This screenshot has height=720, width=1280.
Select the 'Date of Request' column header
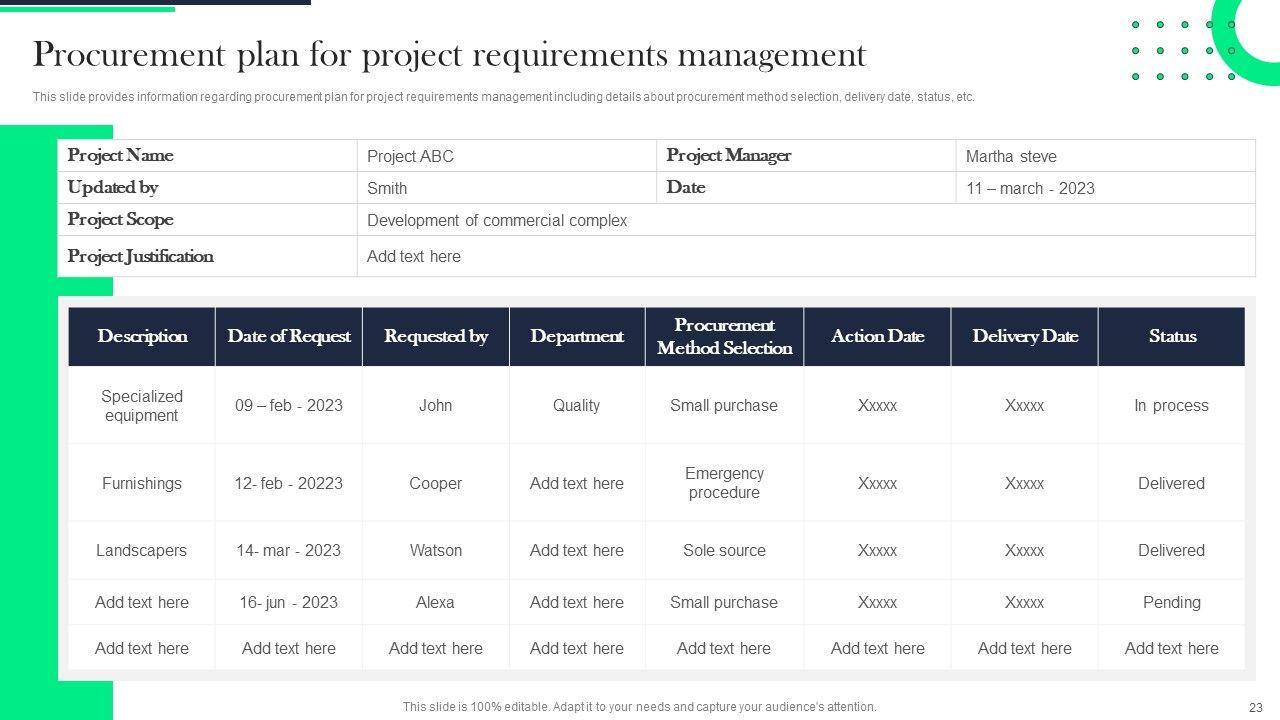(x=289, y=336)
